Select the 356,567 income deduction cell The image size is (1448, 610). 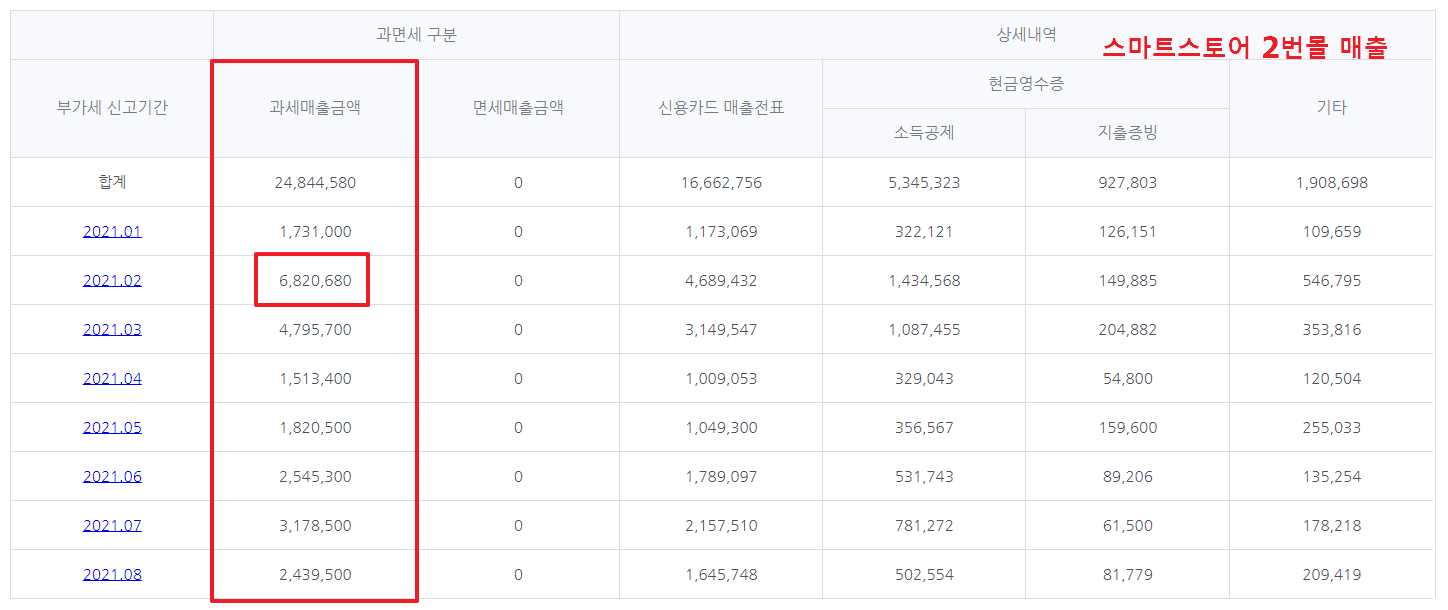[924, 428]
